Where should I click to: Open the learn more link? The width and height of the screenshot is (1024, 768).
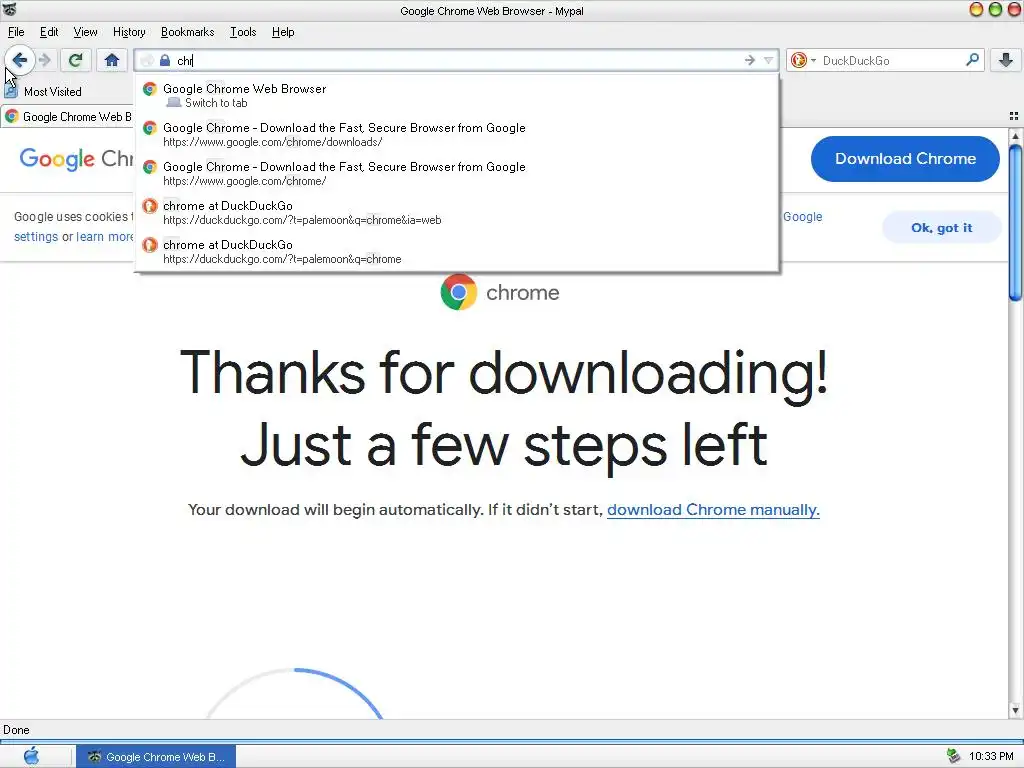tap(105, 236)
